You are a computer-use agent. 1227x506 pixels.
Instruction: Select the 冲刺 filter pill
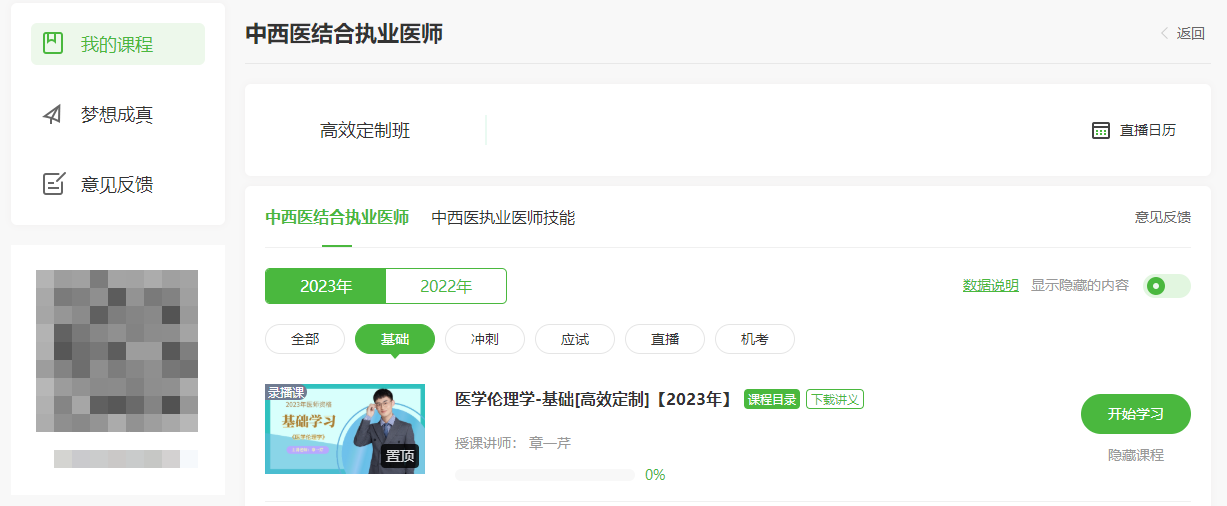click(x=485, y=339)
